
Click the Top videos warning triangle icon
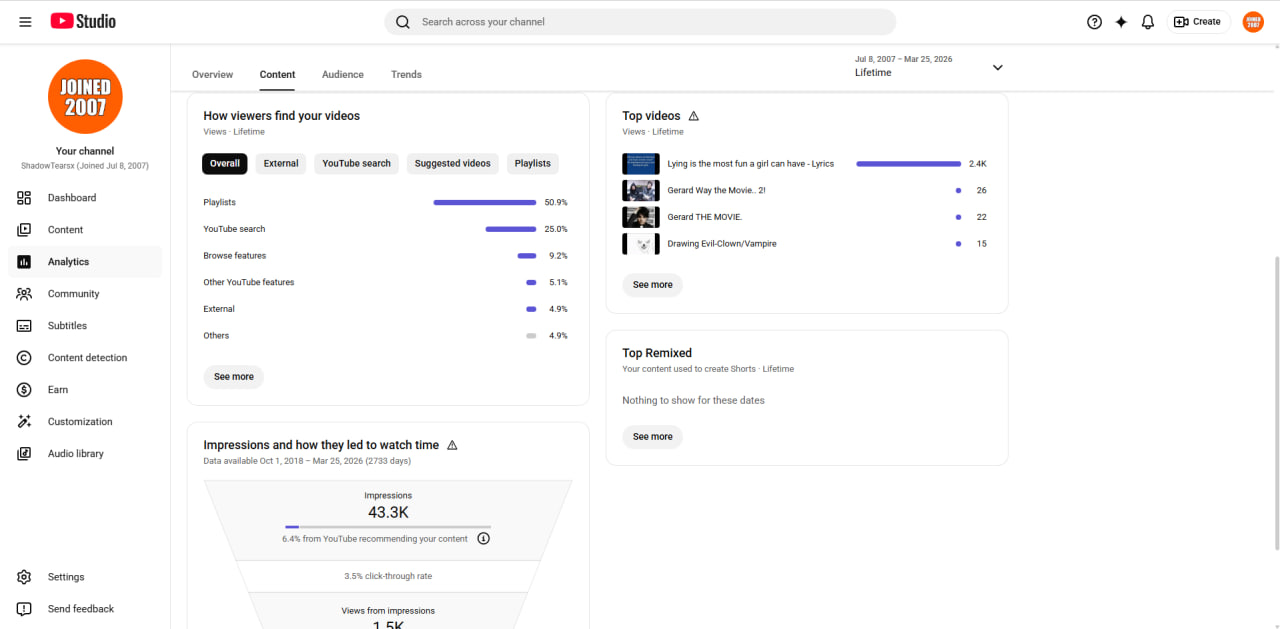coord(694,116)
